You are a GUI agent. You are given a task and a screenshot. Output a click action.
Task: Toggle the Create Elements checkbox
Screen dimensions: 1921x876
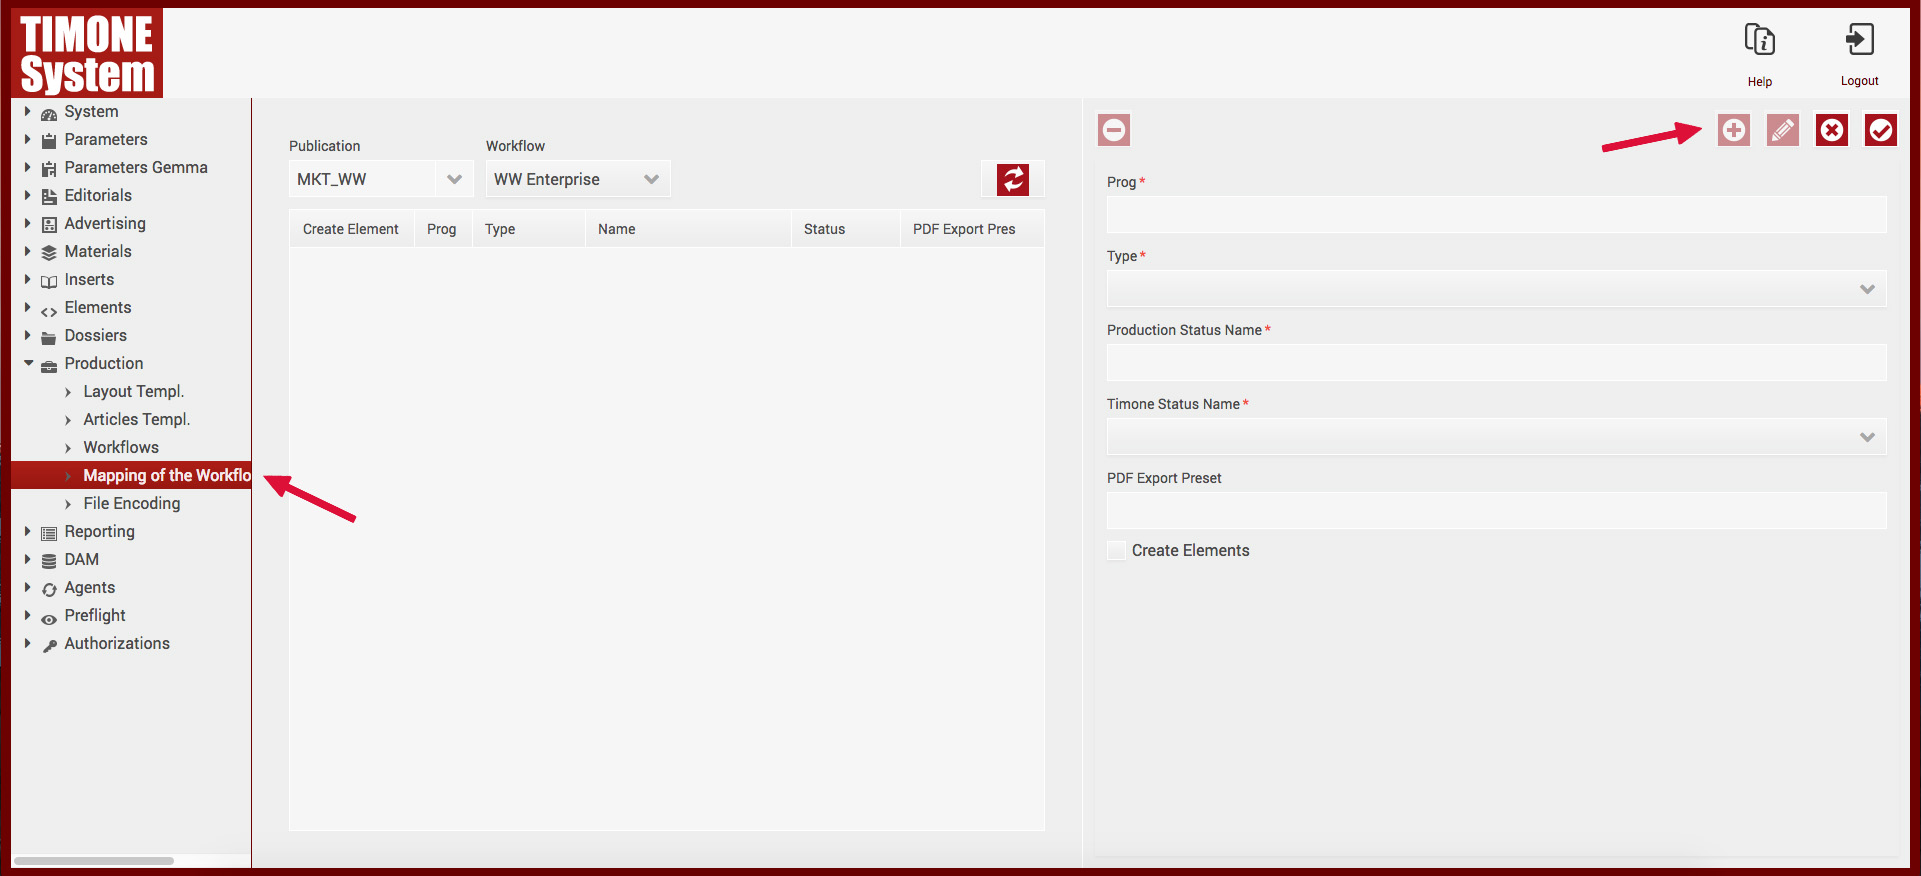(x=1117, y=550)
